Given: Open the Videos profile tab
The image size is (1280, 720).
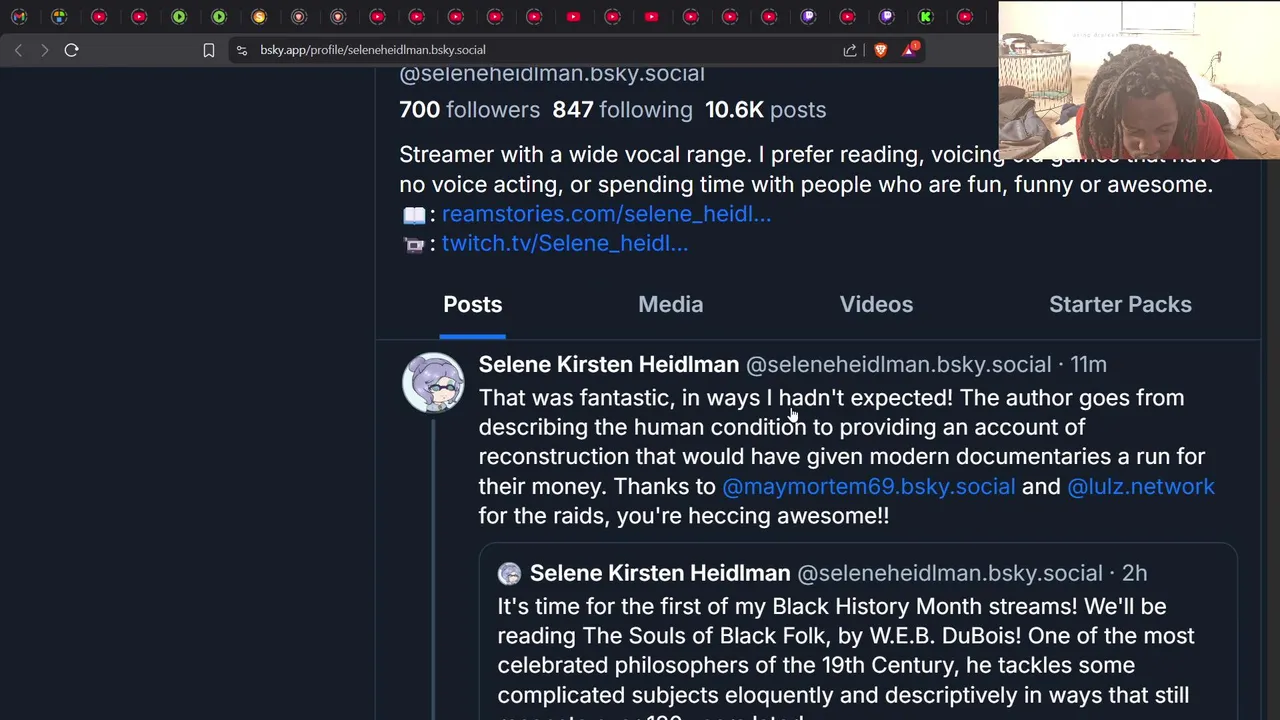Looking at the screenshot, I should tap(876, 304).
